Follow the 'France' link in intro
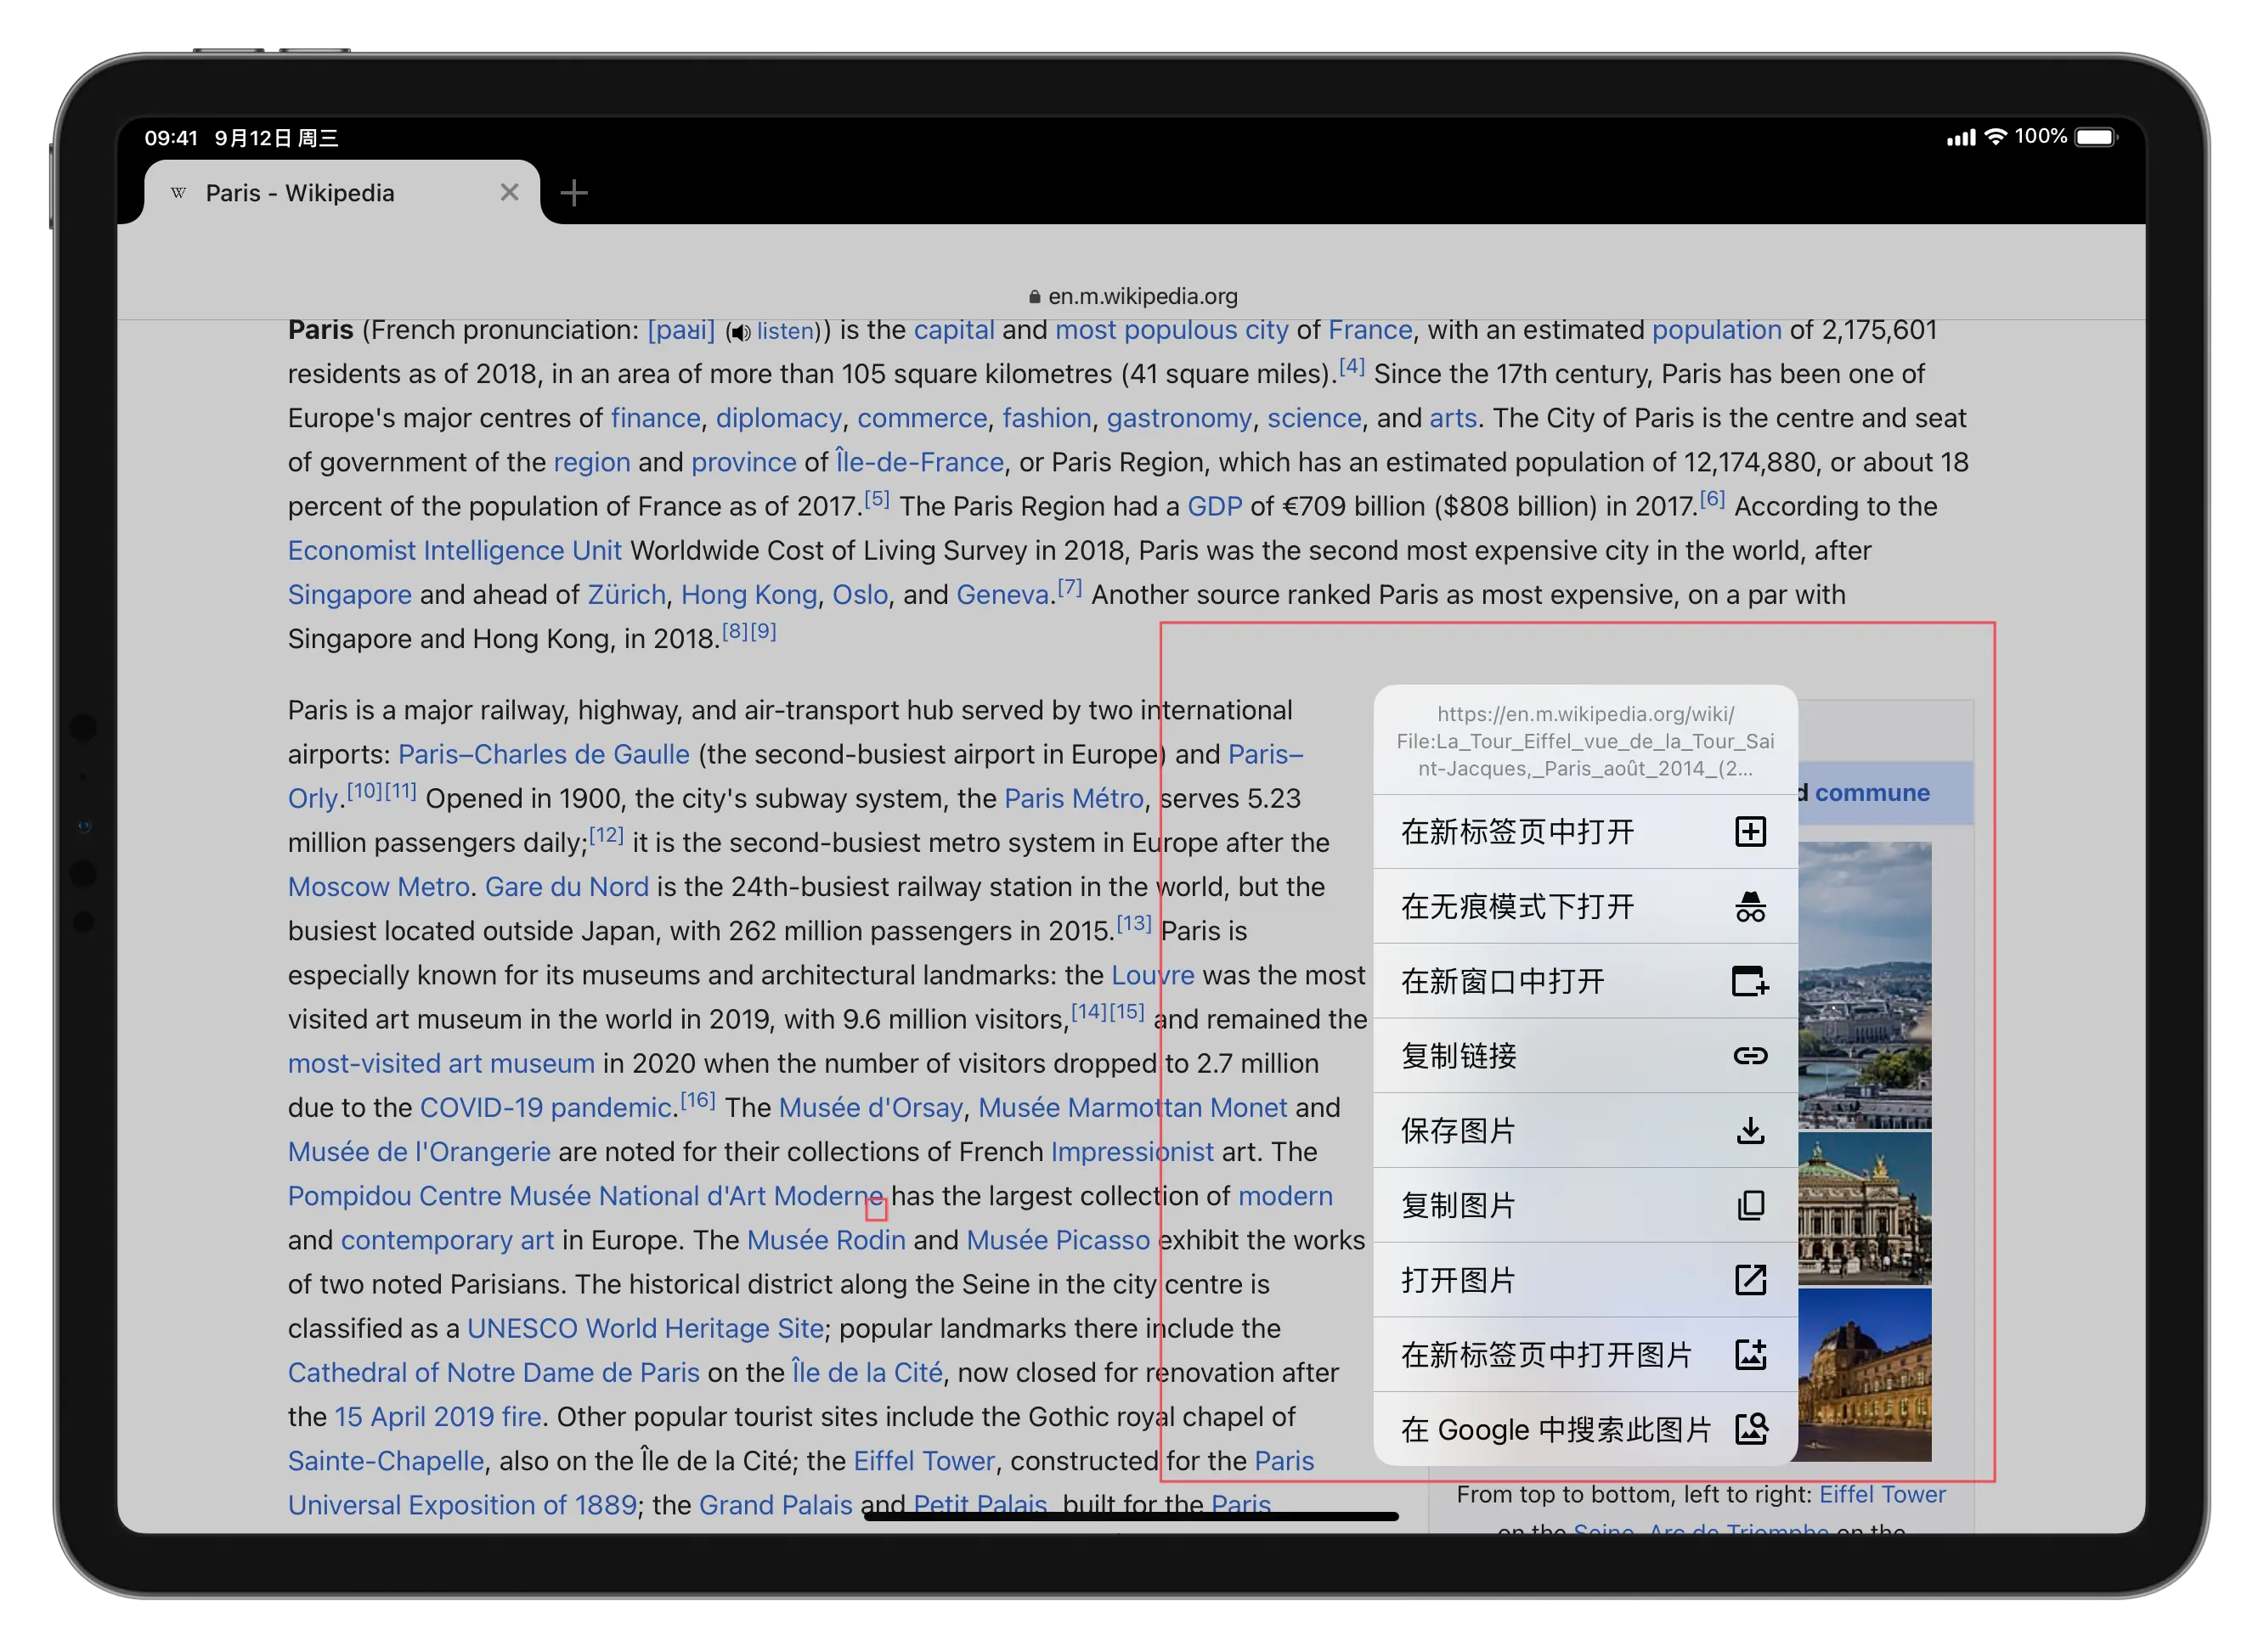2264x1652 pixels. (1369, 330)
